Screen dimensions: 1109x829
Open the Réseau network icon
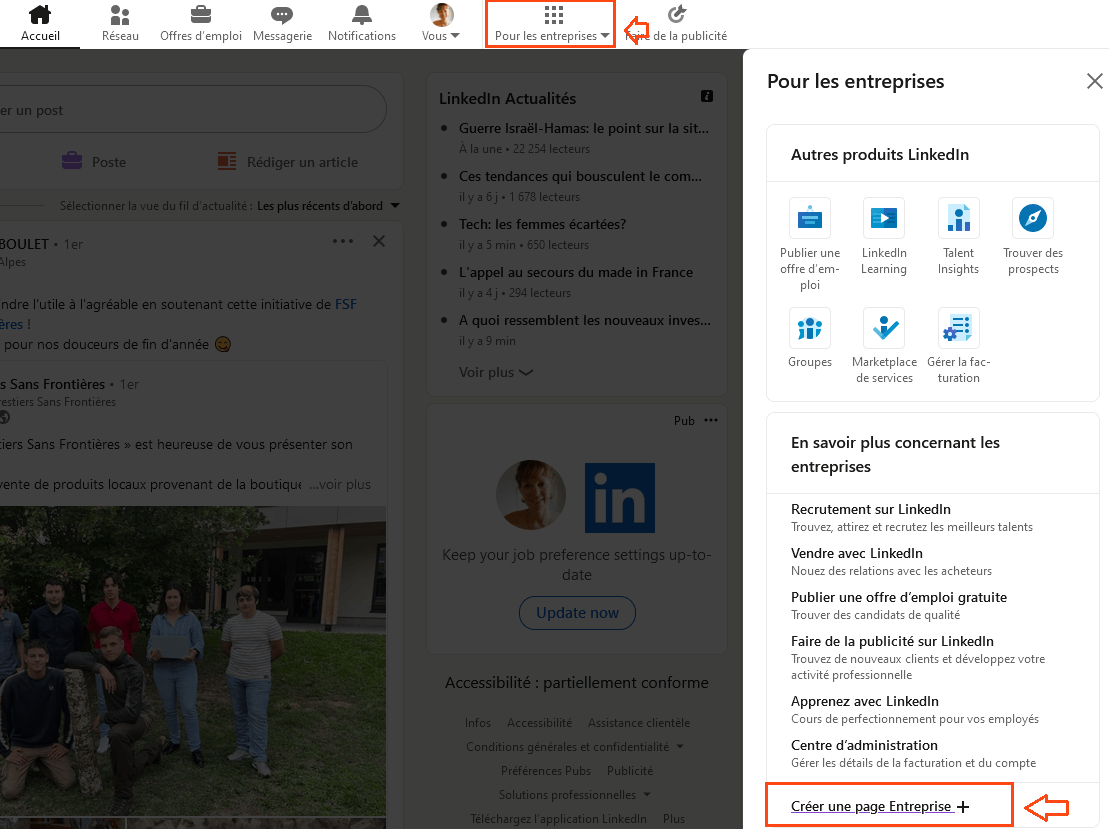click(x=120, y=14)
